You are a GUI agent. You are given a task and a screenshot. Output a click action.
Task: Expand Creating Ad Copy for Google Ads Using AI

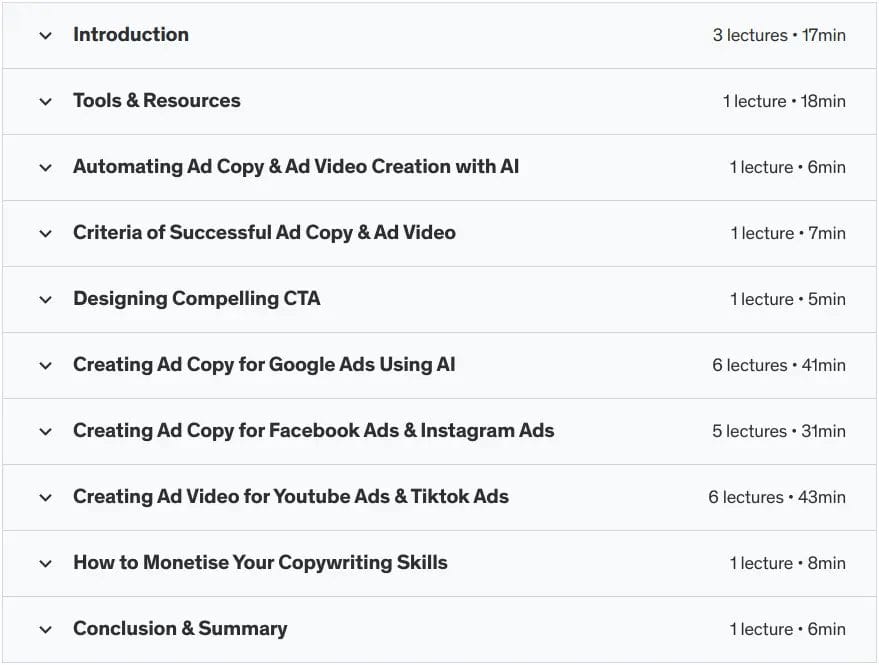tap(45, 365)
